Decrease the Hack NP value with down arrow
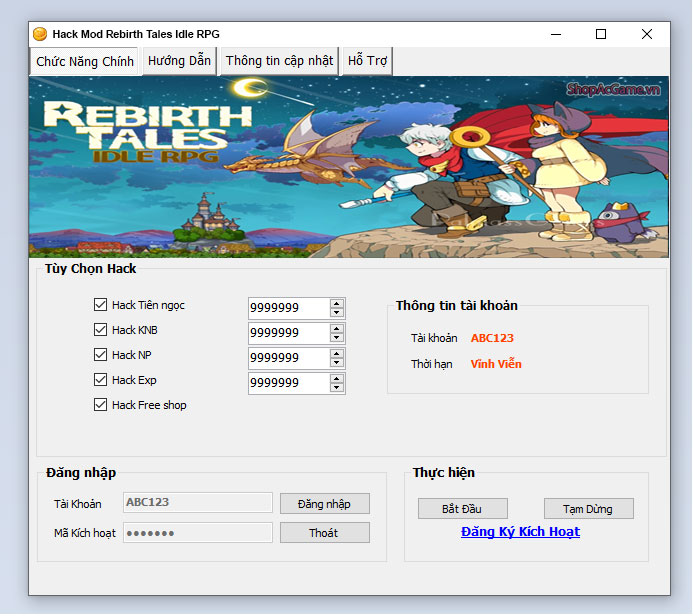Image resolution: width=693 pixels, height=616 pixels. 337,363
